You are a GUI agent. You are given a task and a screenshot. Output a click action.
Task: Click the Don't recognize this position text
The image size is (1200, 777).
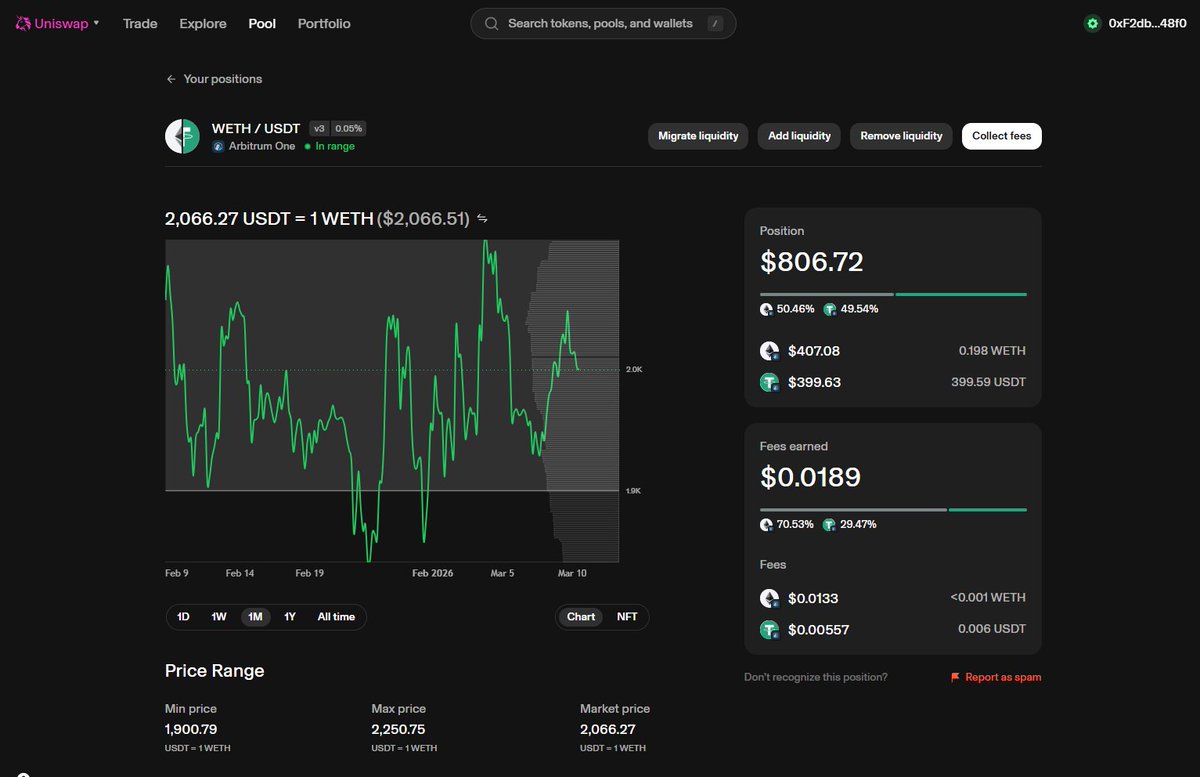coord(816,677)
